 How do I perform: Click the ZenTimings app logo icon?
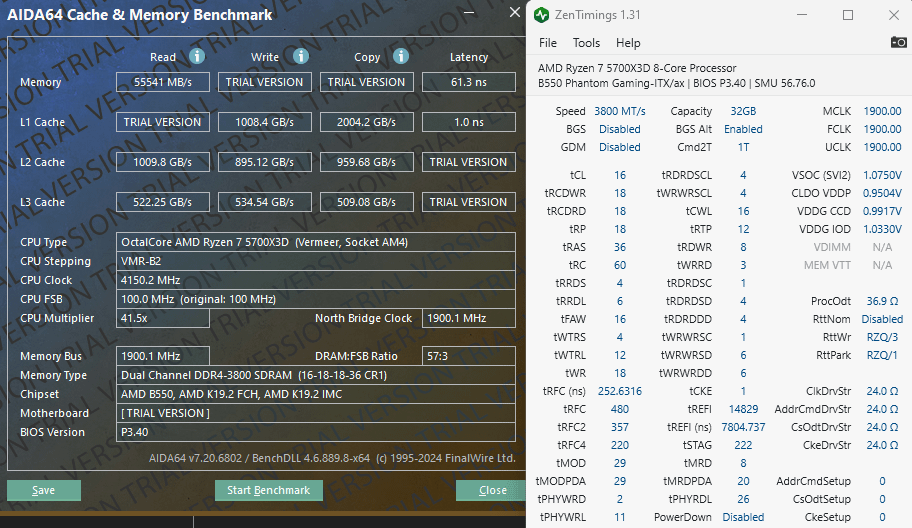pyautogui.click(x=542, y=15)
